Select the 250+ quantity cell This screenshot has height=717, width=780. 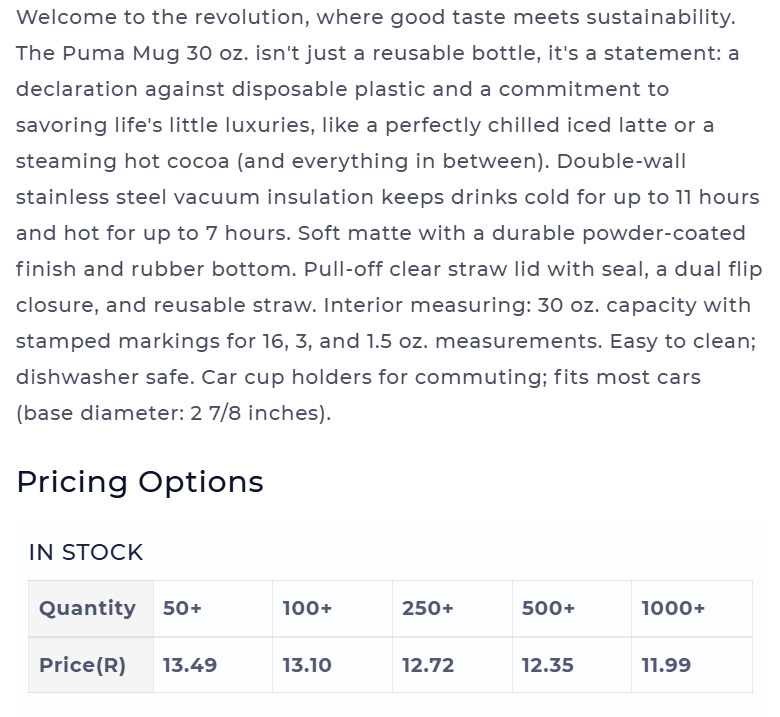[452, 608]
